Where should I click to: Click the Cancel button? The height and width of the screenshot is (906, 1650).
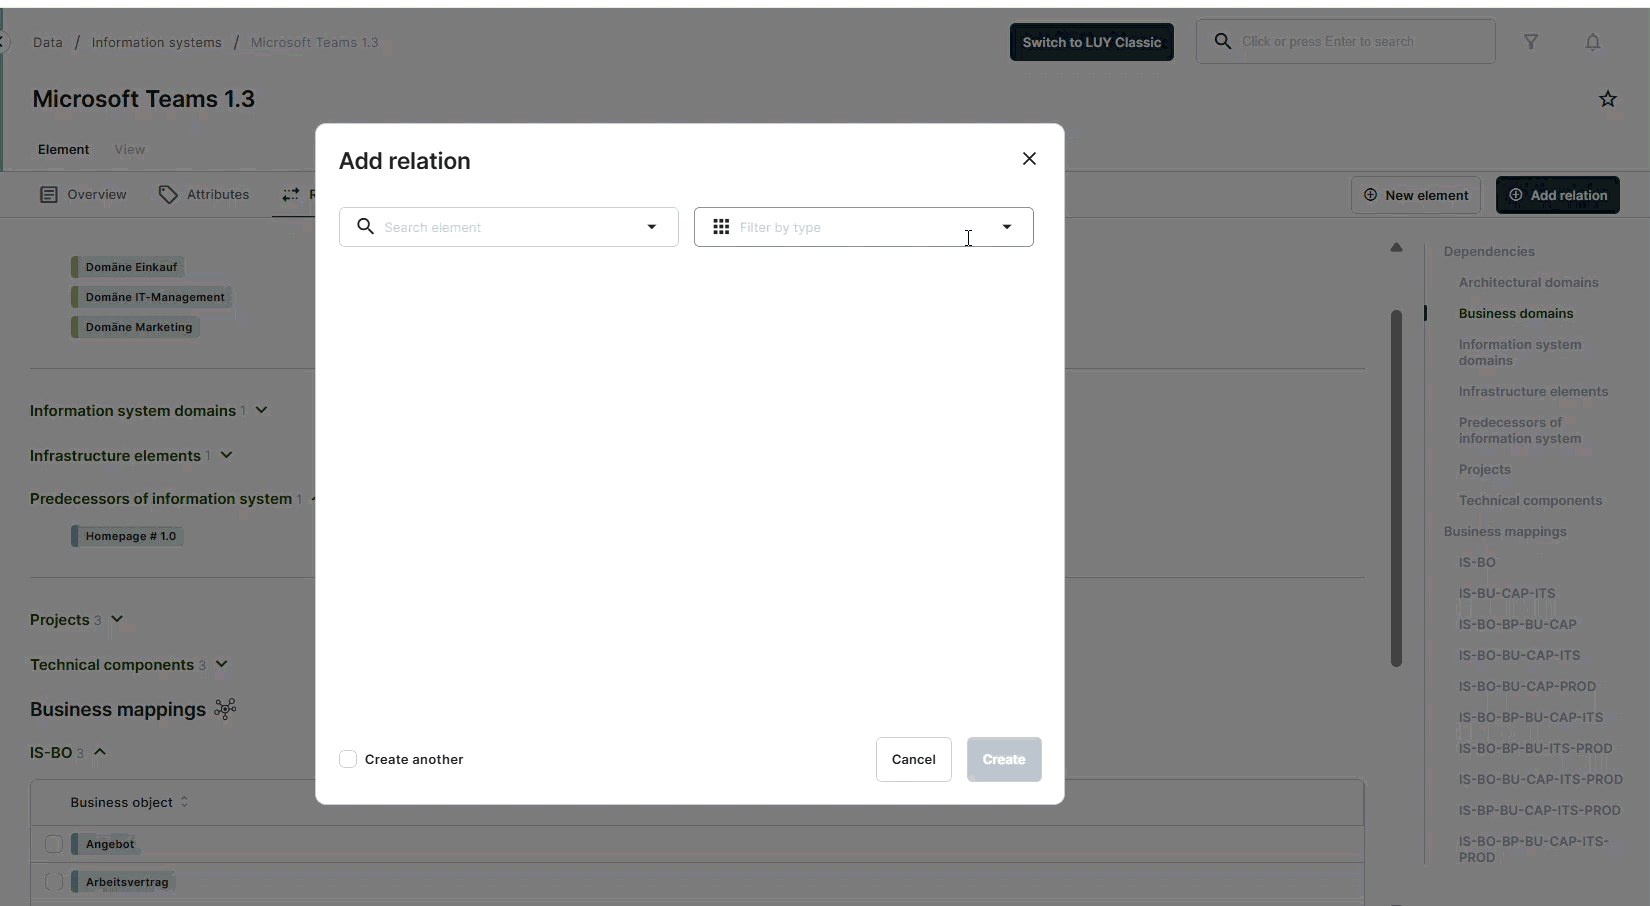(x=914, y=759)
